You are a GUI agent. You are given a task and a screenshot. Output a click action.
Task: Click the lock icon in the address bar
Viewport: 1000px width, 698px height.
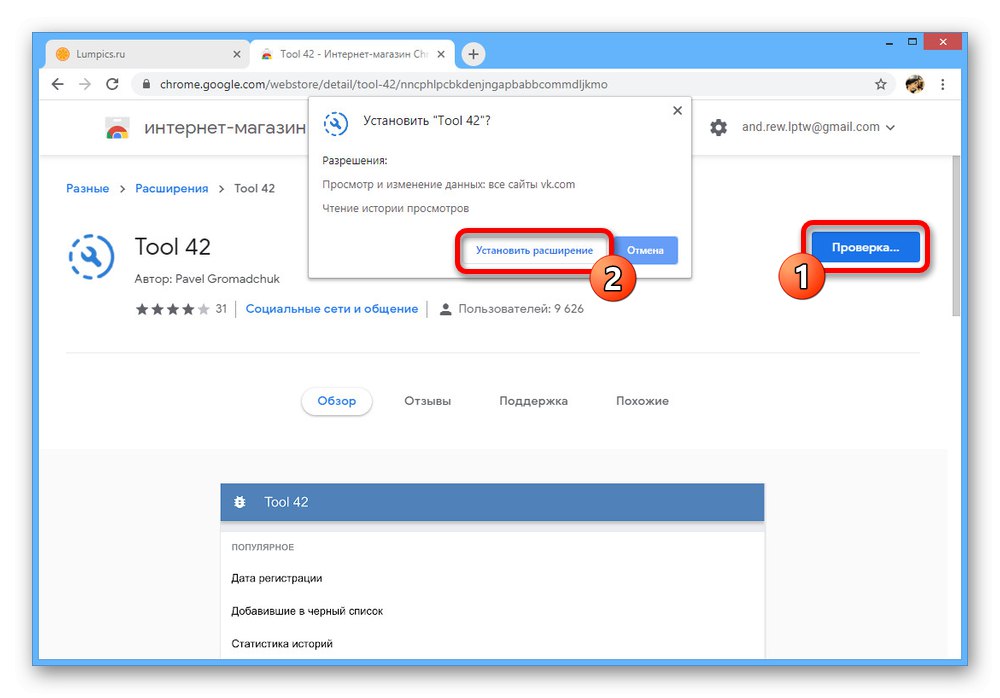(x=146, y=84)
